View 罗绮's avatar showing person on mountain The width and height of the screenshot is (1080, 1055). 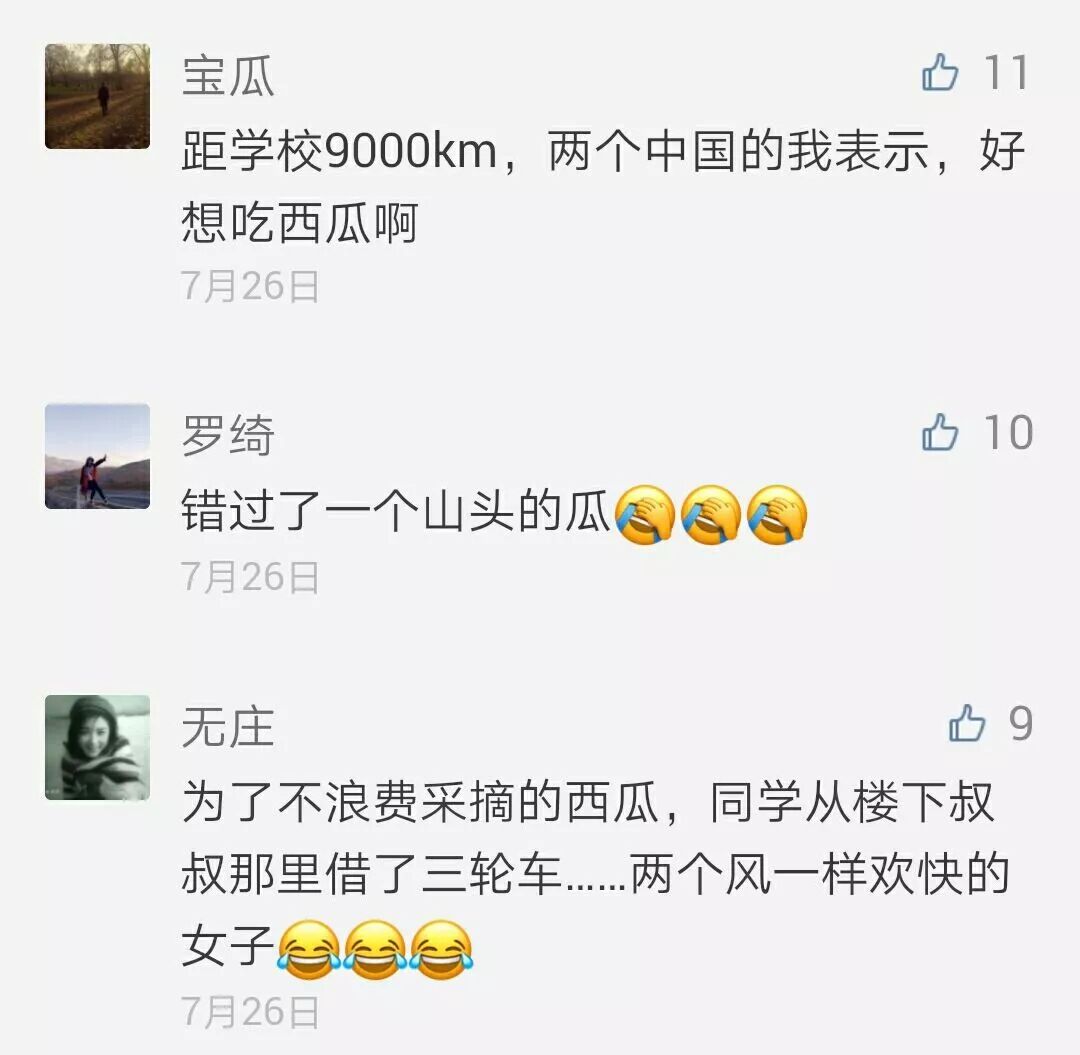(x=97, y=457)
